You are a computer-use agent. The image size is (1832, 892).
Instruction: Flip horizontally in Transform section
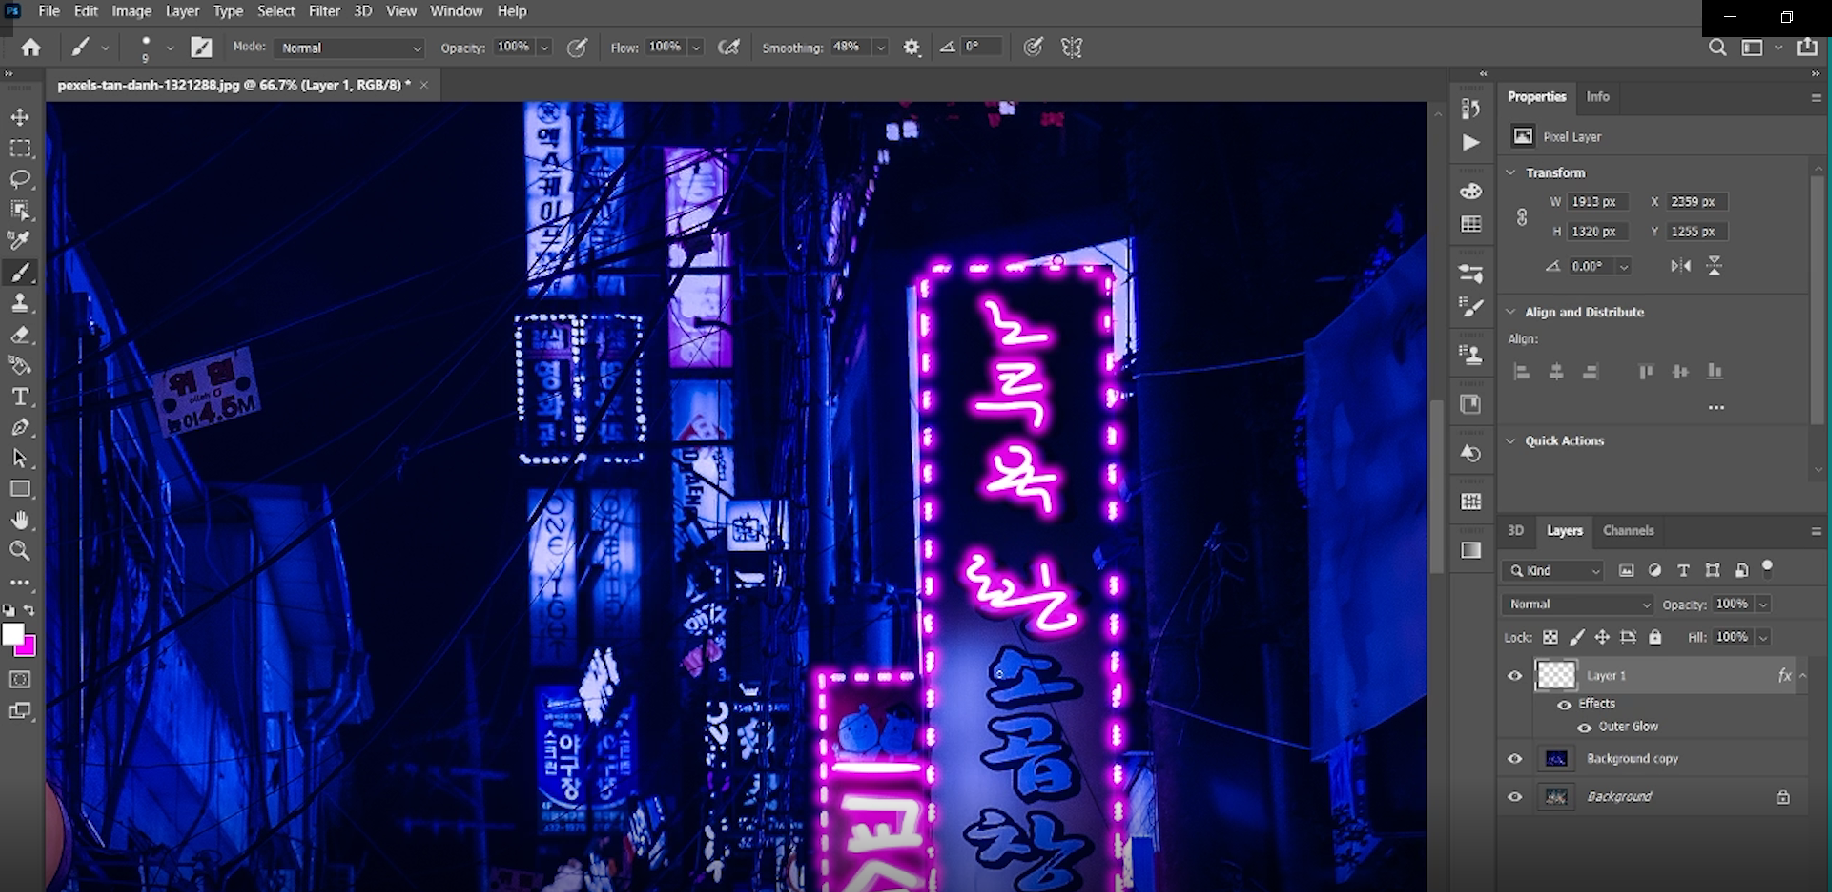[1681, 266]
